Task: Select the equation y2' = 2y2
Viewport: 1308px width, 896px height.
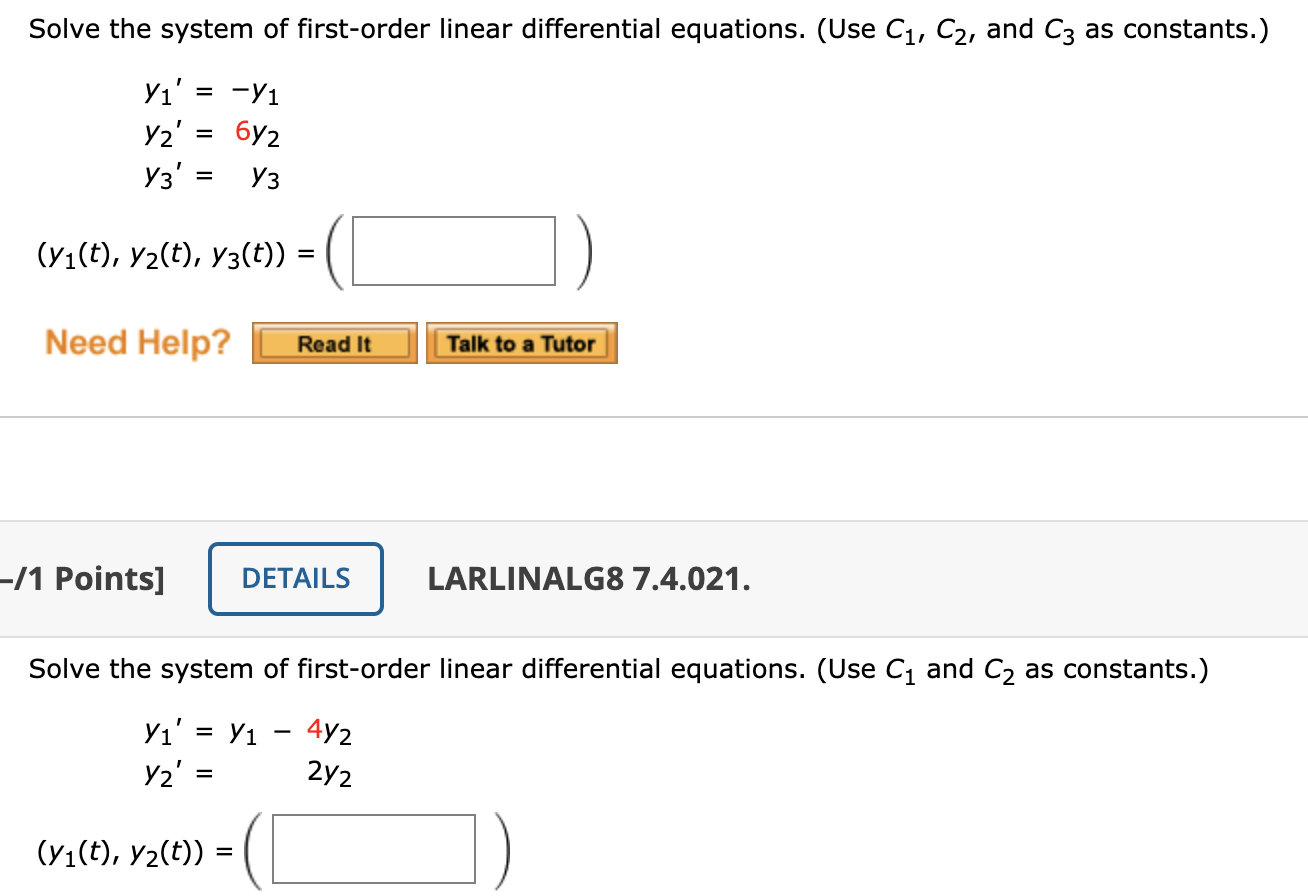Action: coord(248,773)
